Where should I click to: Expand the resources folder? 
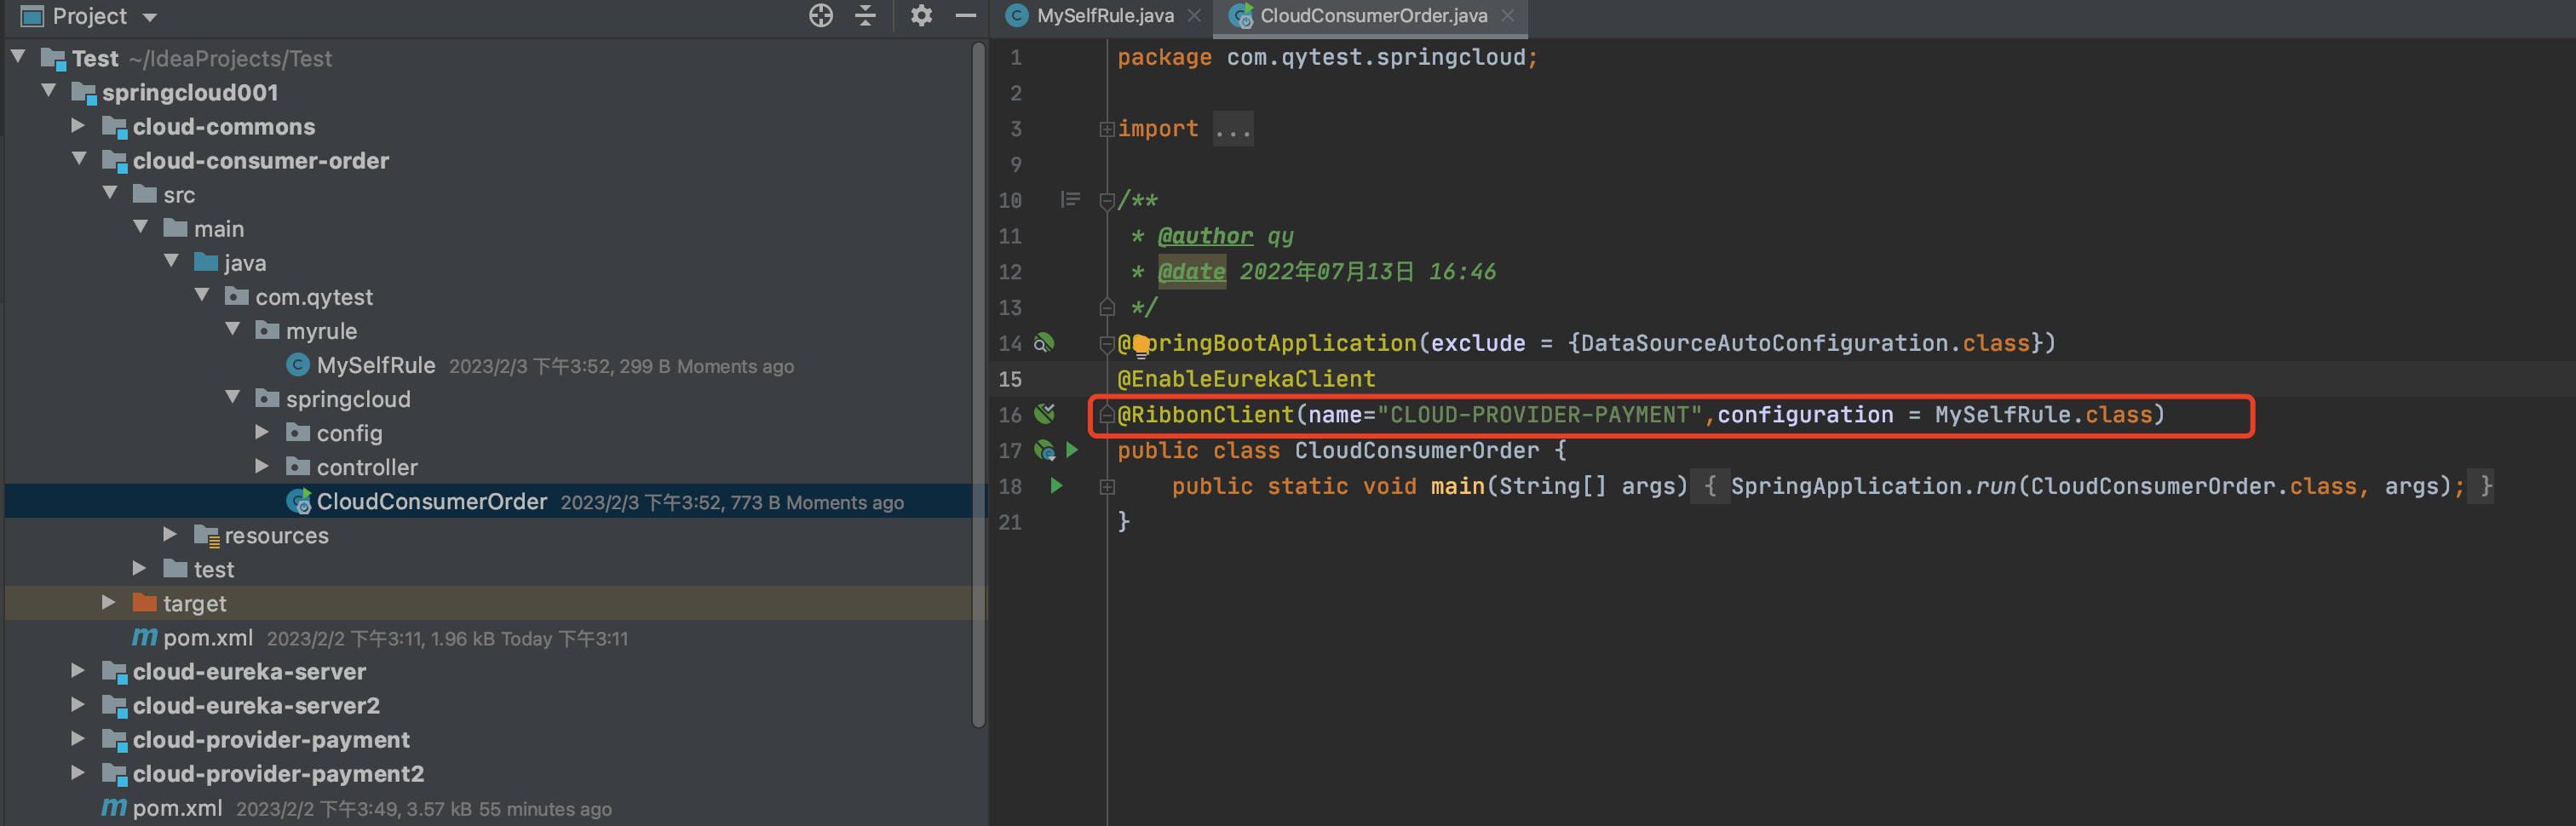point(170,534)
